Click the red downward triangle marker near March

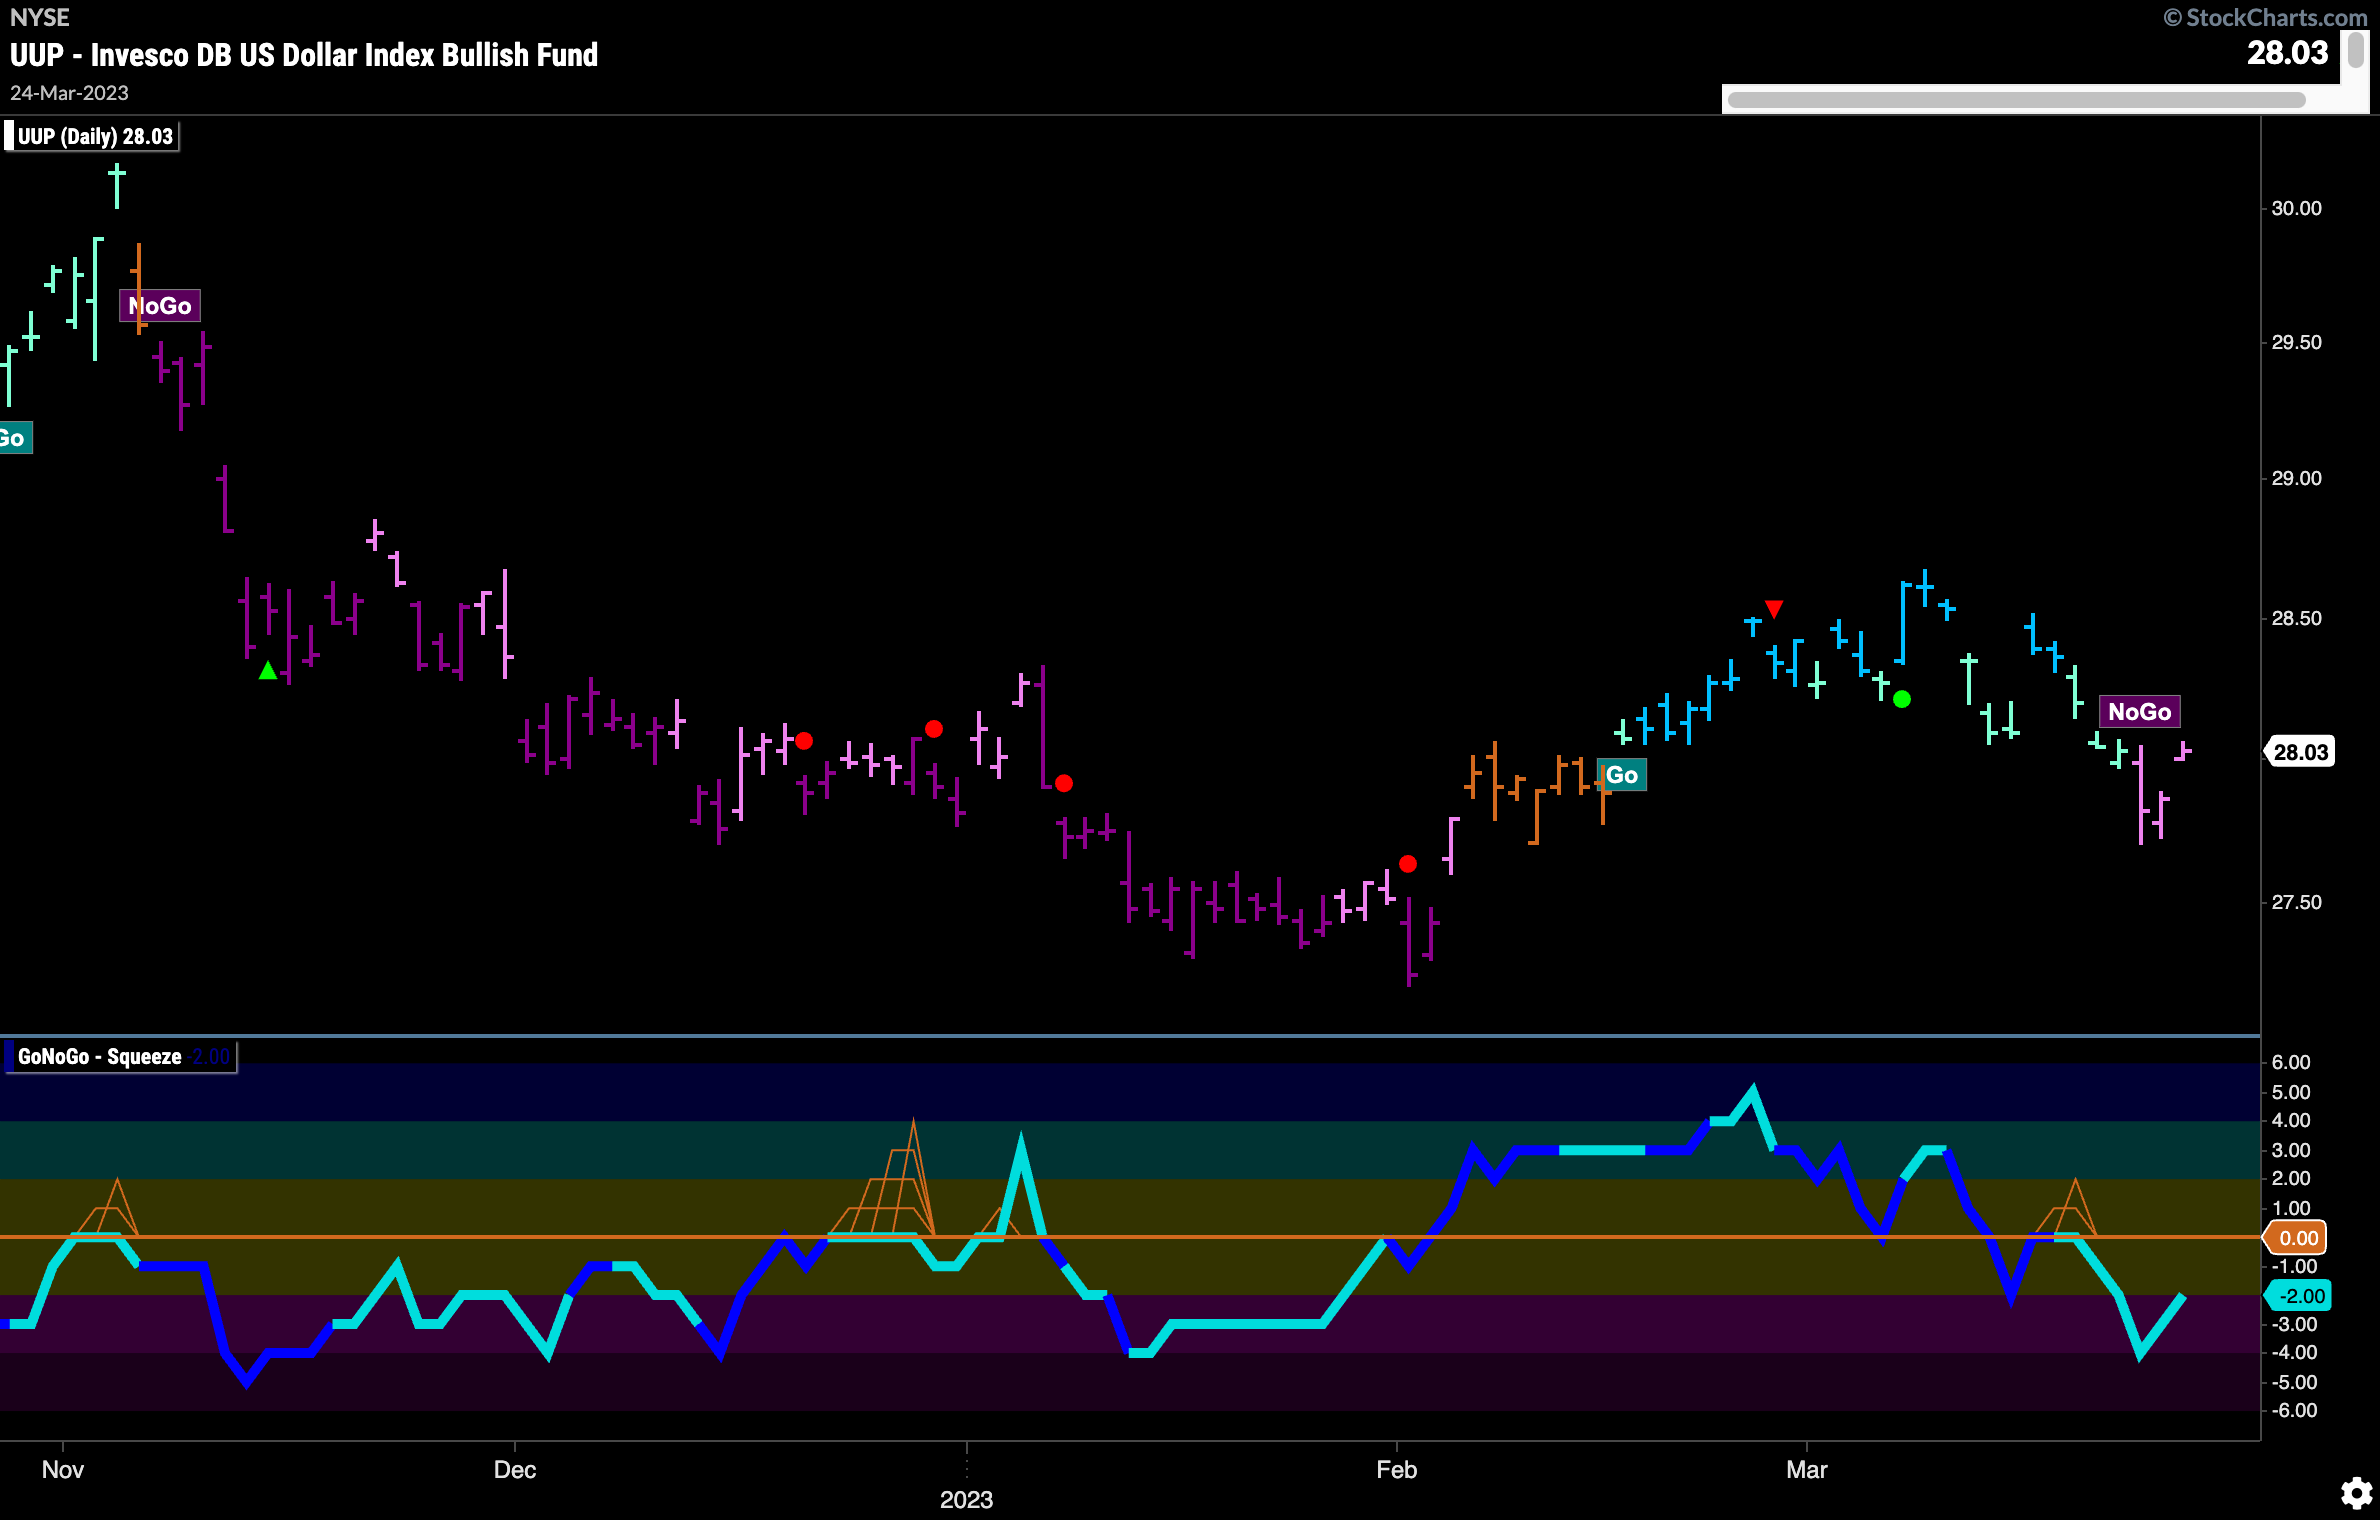point(1774,609)
